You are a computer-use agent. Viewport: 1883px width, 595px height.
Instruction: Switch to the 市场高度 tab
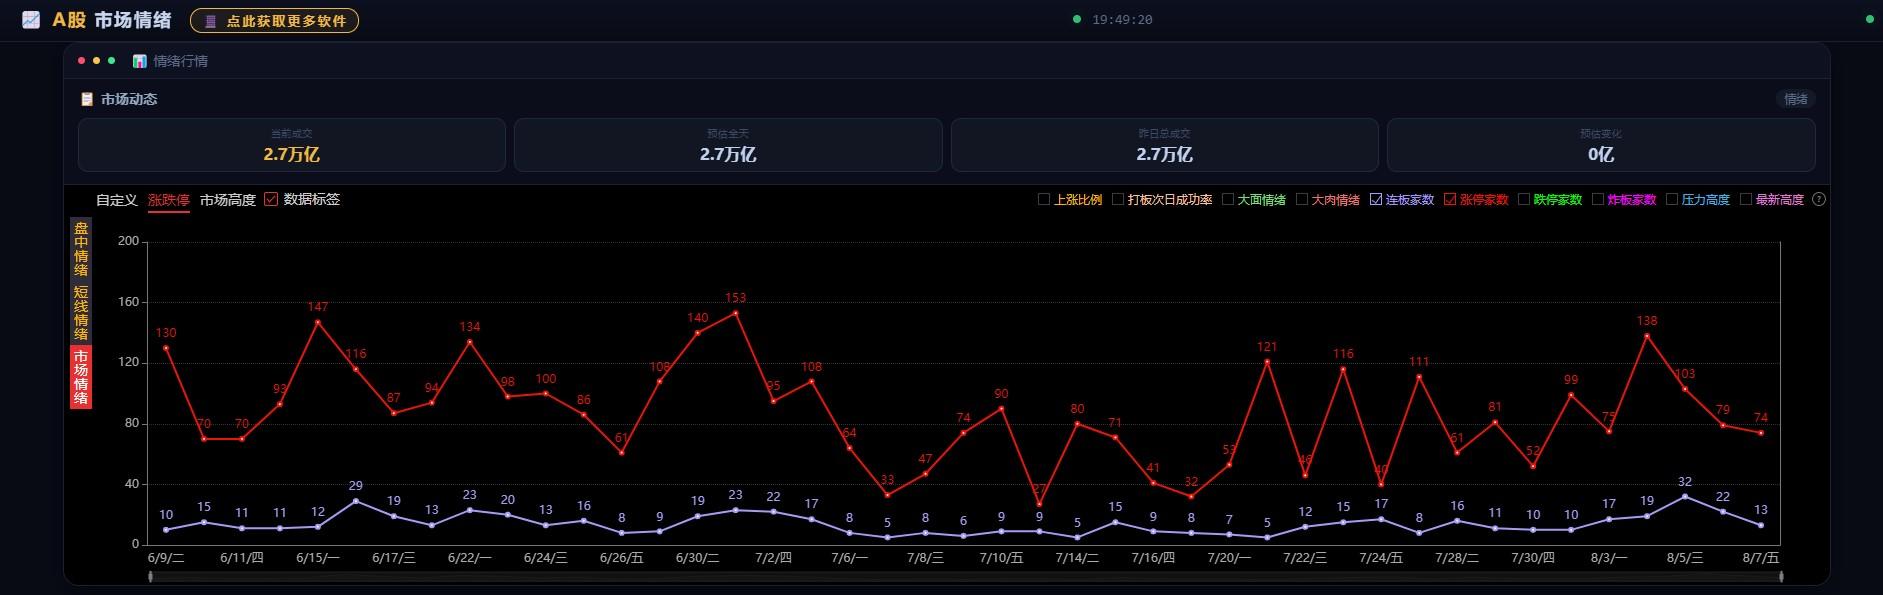point(228,200)
